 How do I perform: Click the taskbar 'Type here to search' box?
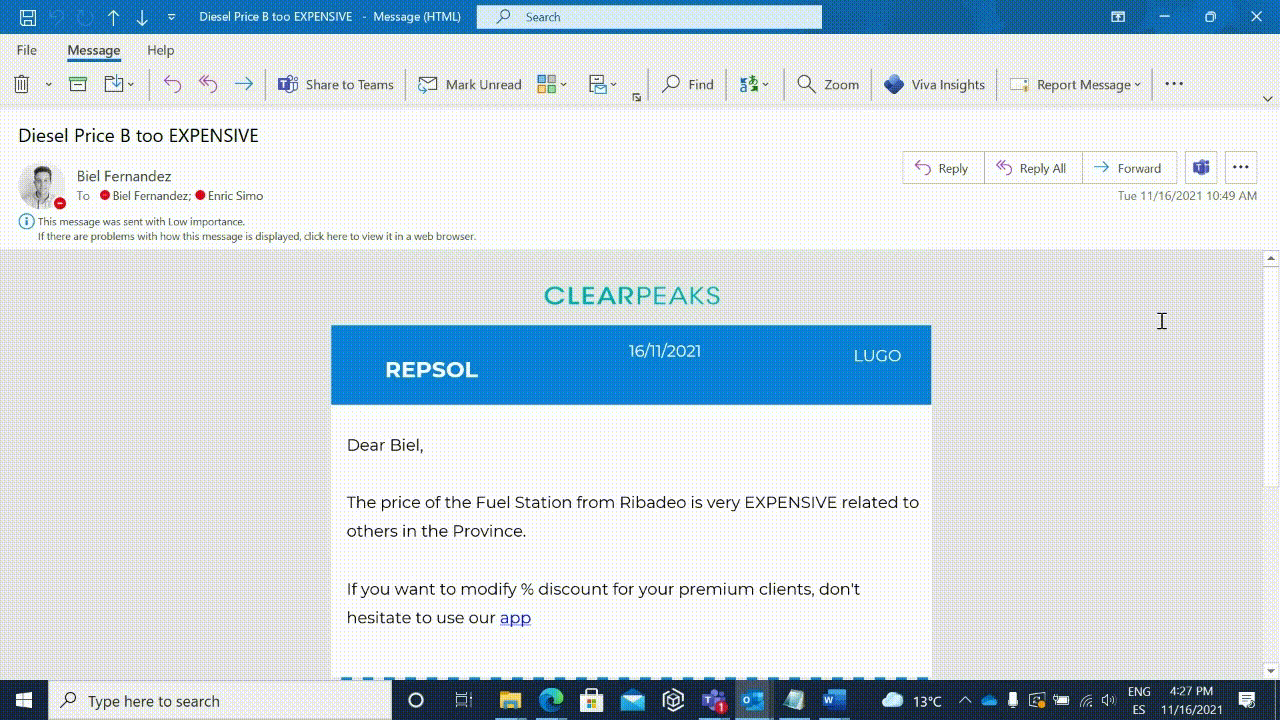pos(220,701)
